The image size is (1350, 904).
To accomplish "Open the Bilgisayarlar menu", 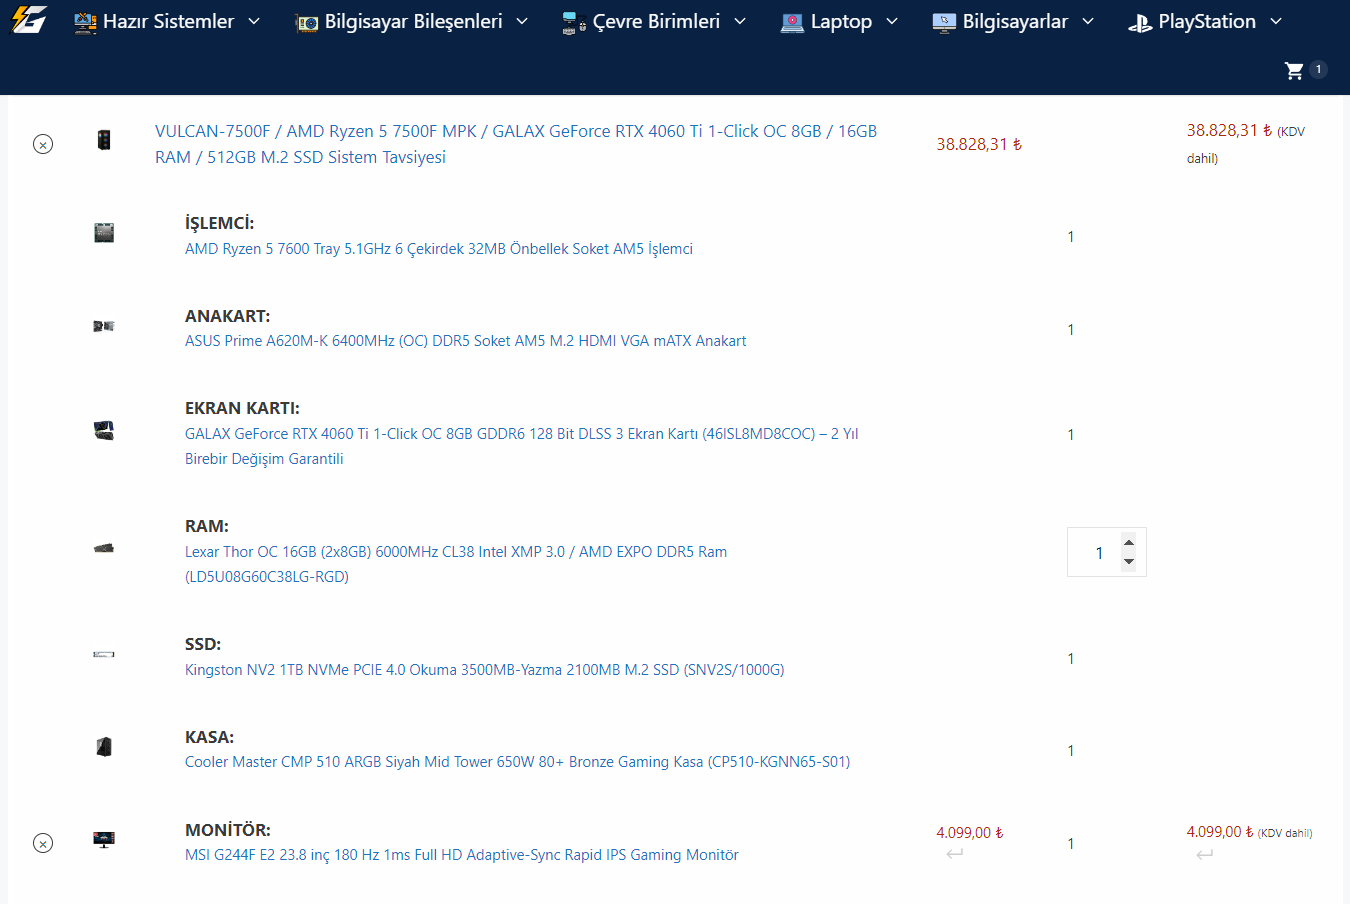I will (1013, 21).
